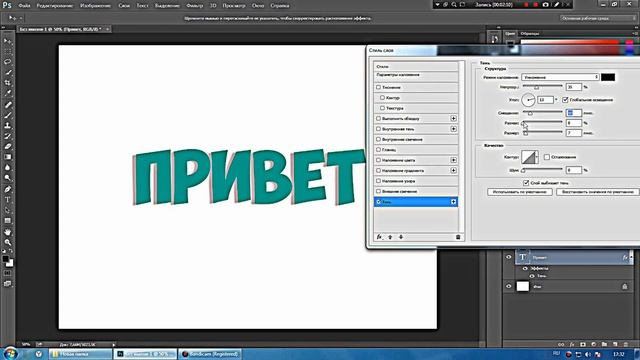This screenshot has height=360, width=640.
Task: Add another Тень effect with plus
Action: (453, 202)
